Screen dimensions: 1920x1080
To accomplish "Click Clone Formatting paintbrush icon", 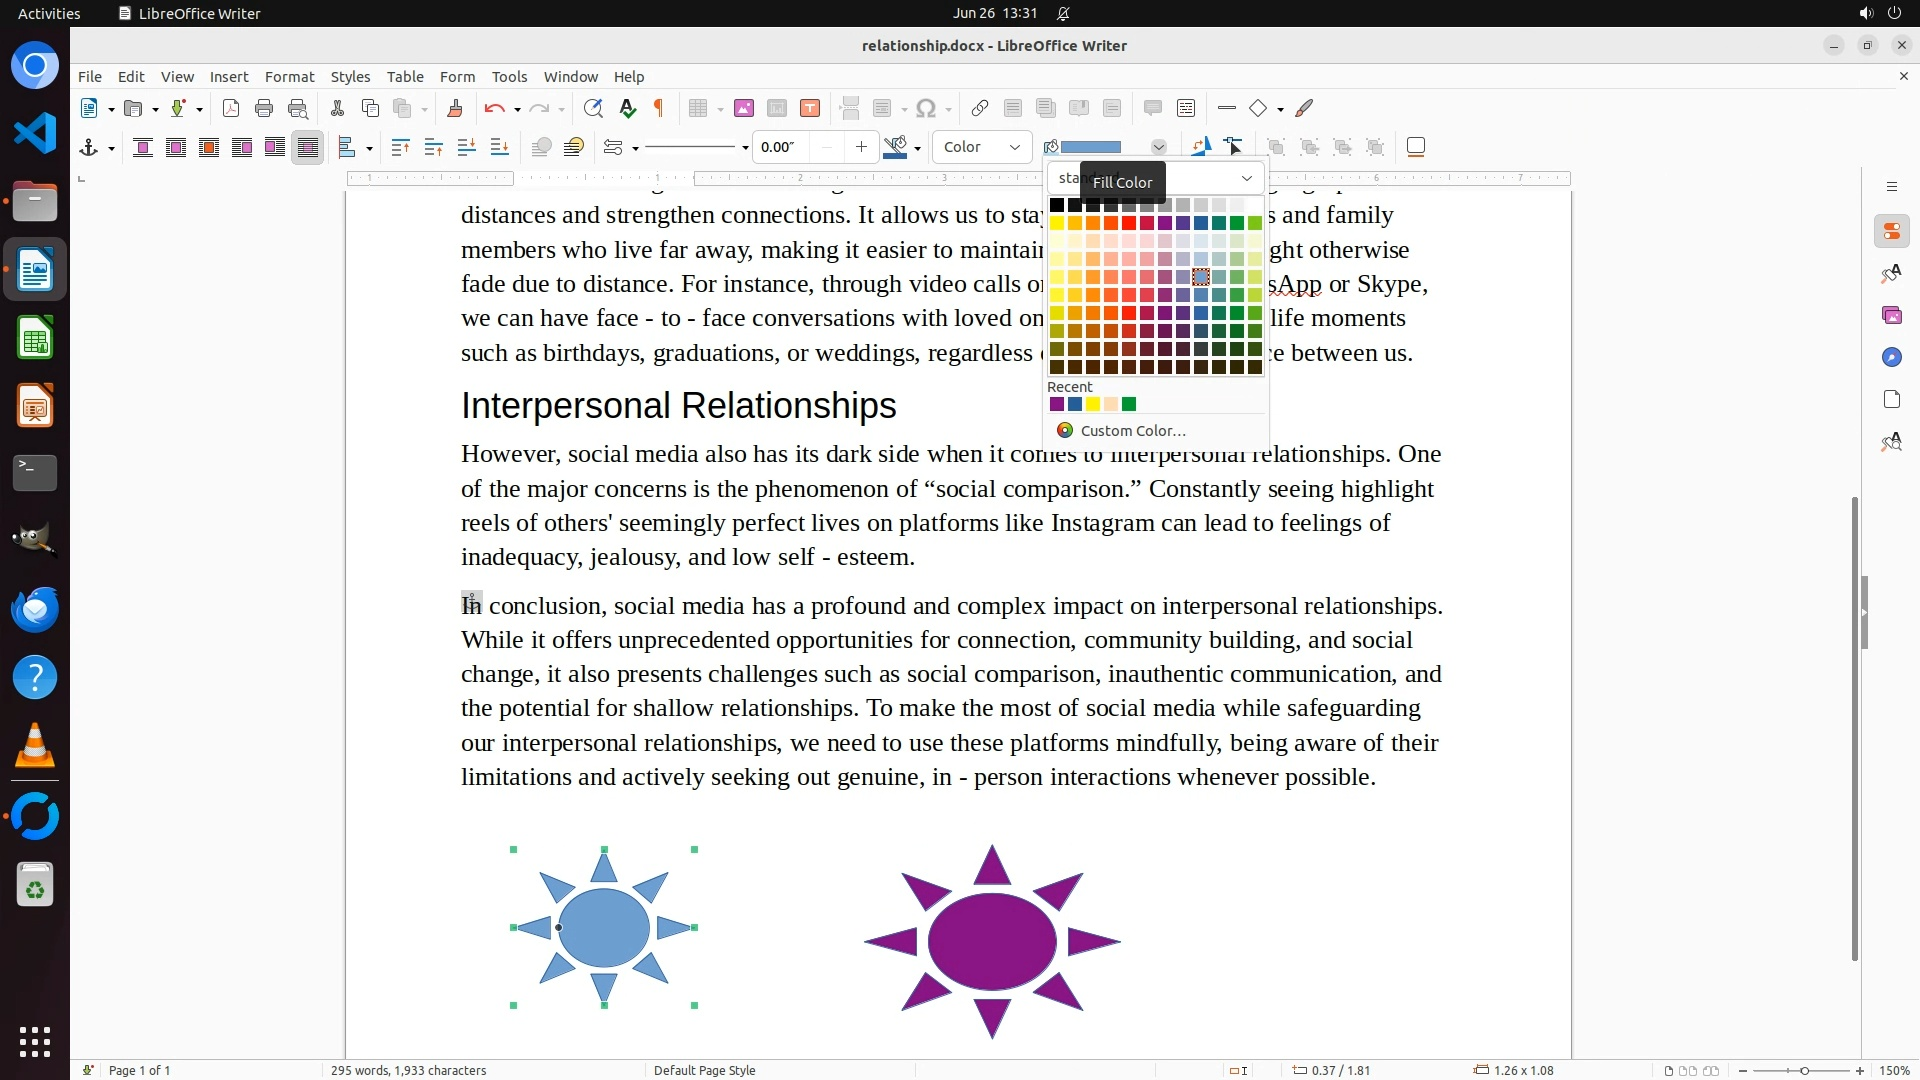I will point(455,108).
